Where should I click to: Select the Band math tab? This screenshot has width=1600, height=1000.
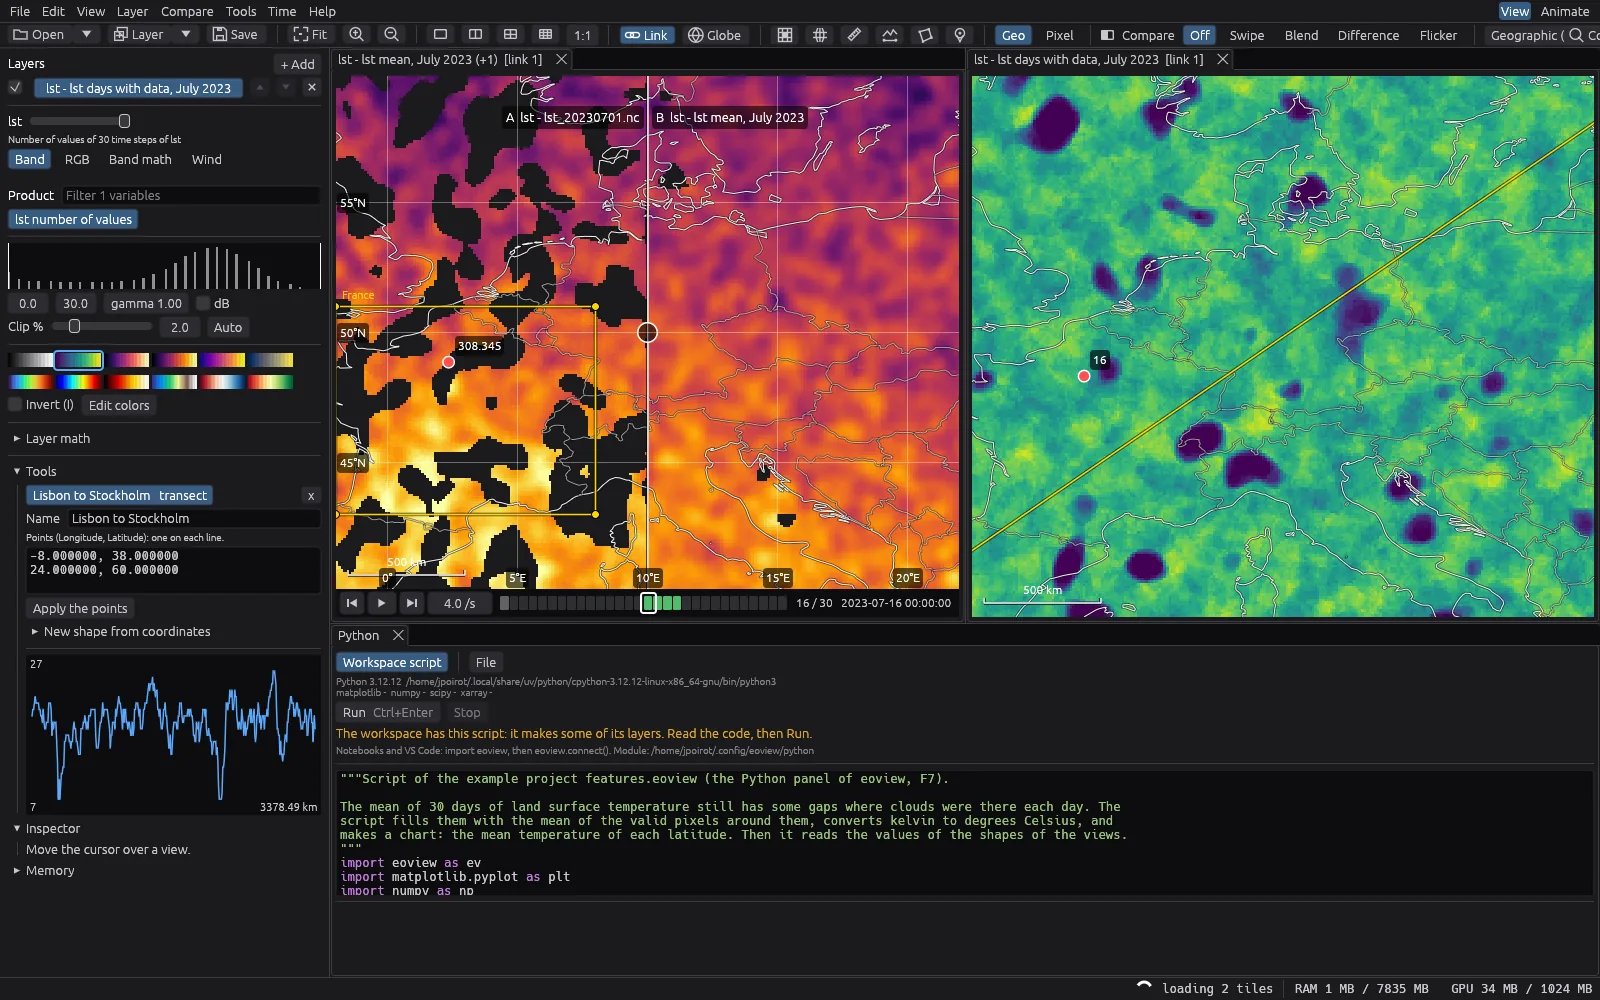tap(140, 159)
